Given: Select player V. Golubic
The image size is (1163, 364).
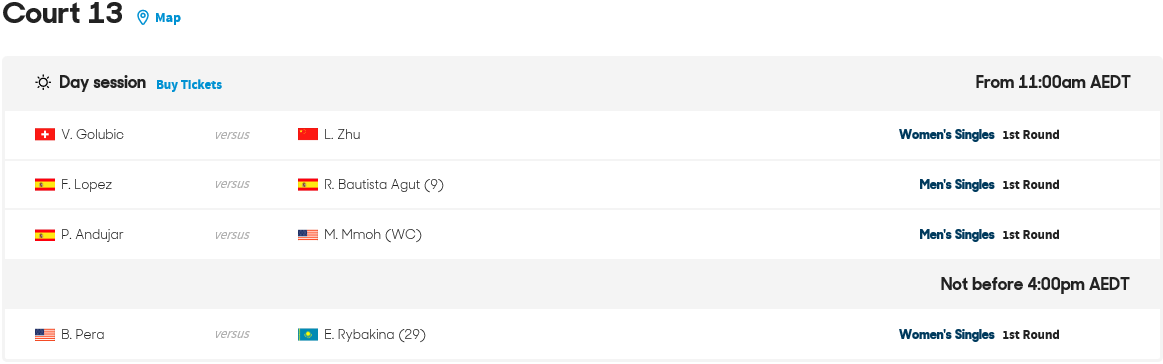Looking at the screenshot, I should pyautogui.click(x=93, y=135).
